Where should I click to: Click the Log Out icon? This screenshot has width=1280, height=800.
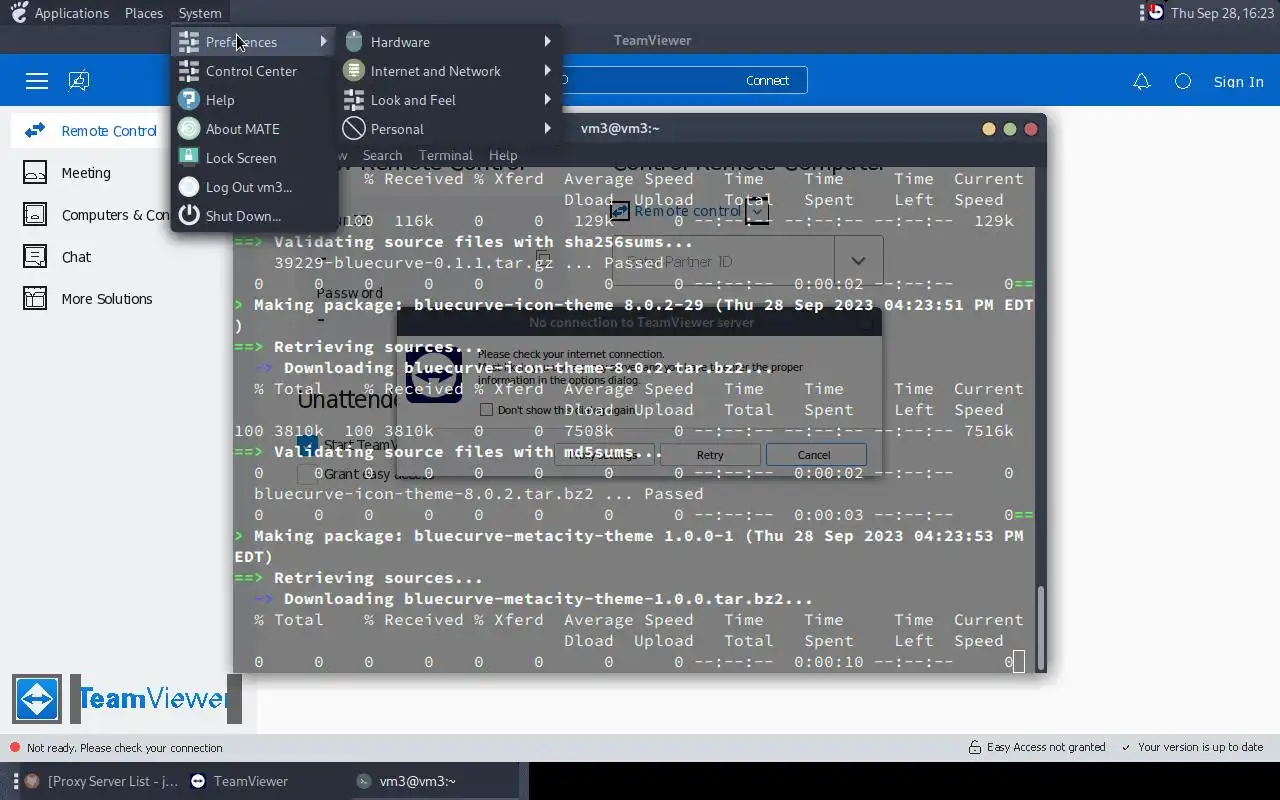point(189,187)
